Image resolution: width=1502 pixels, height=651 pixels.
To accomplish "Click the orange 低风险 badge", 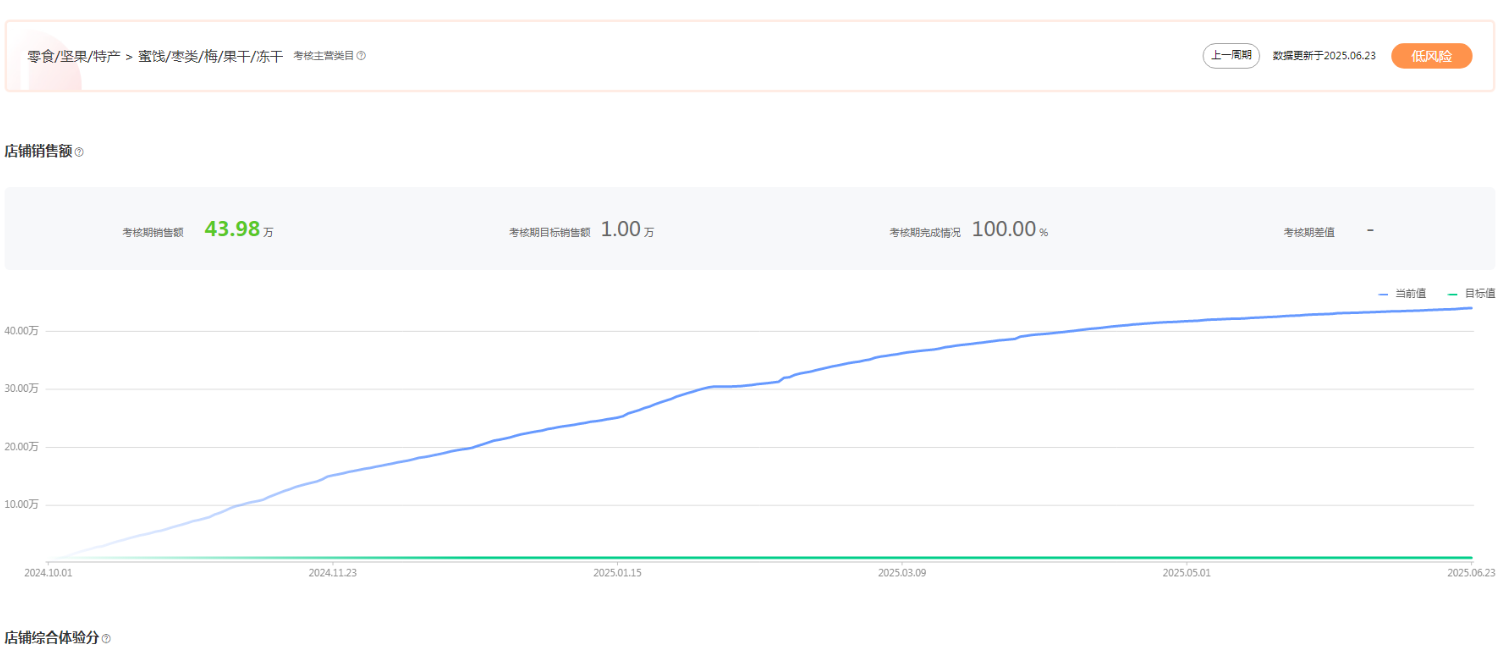I will pyautogui.click(x=1431, y=56).
